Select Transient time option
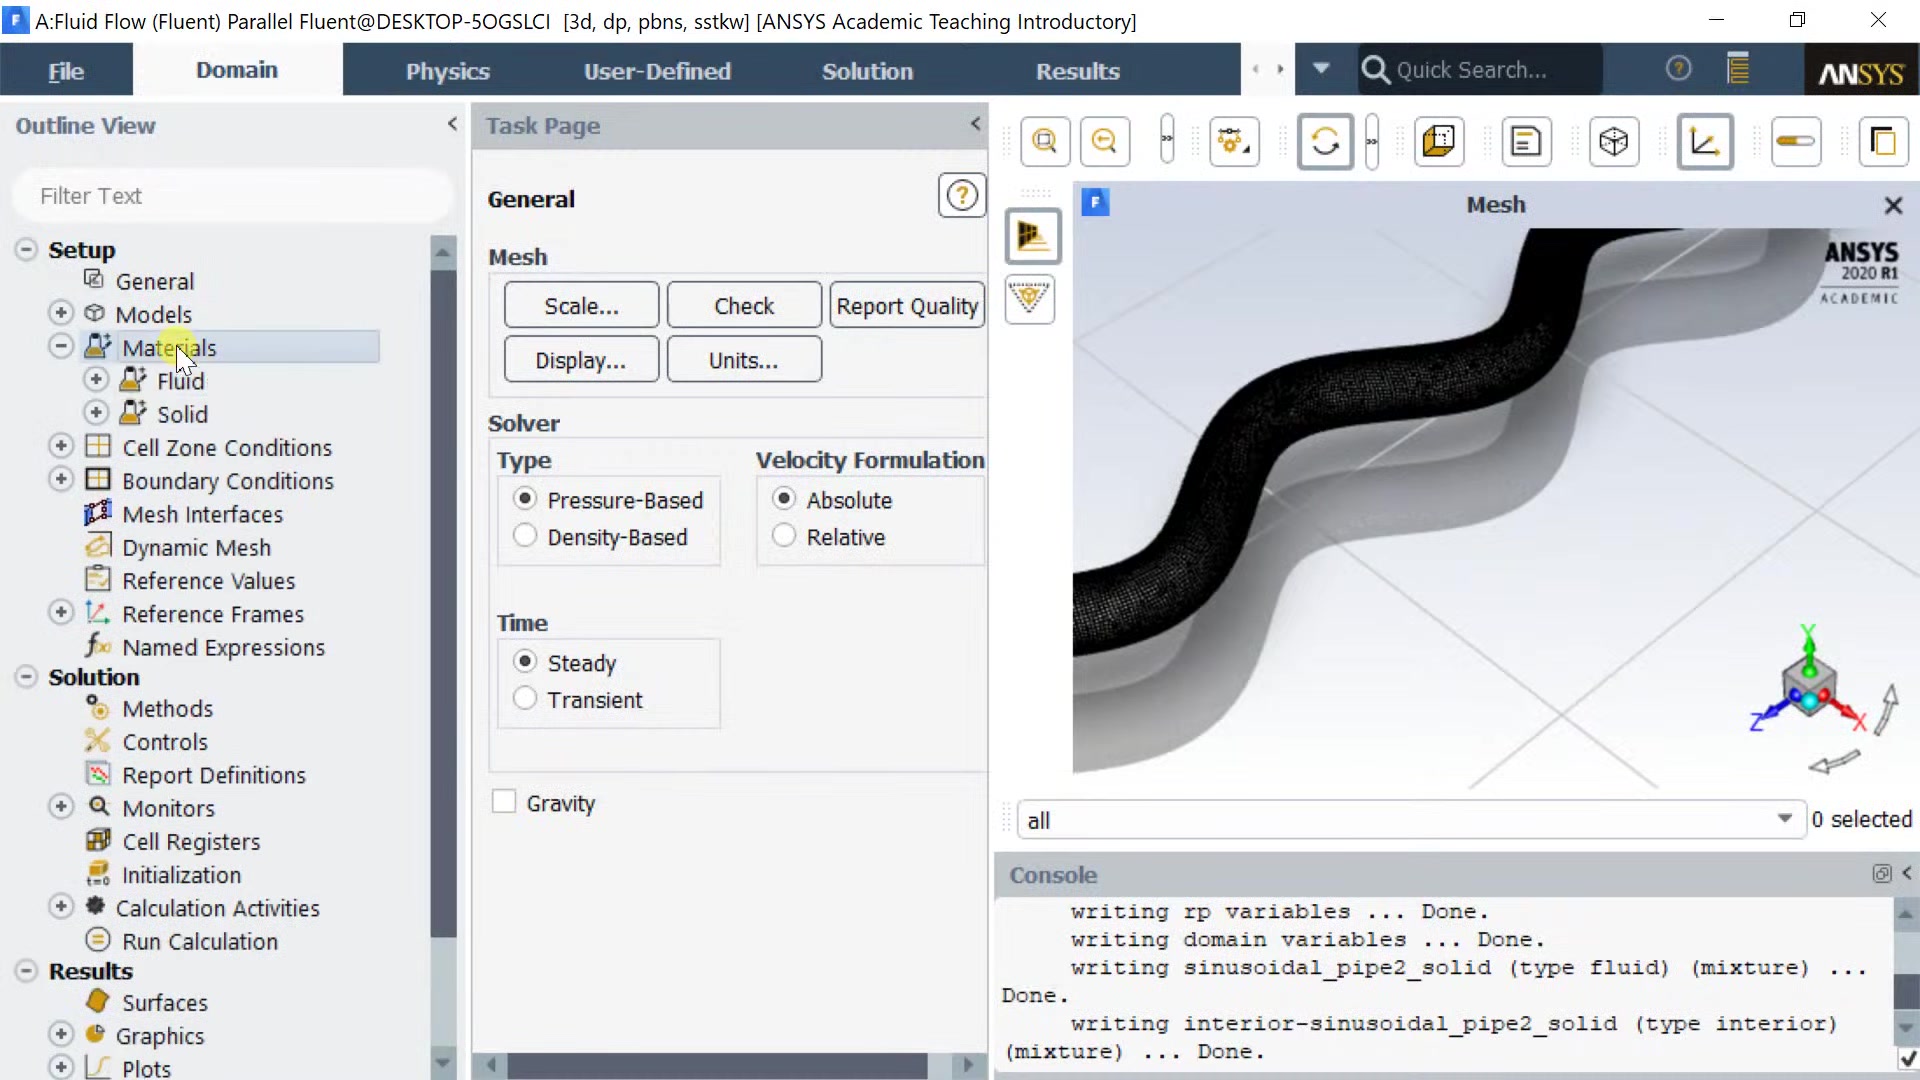The width and height of the screenshot is (1920, 1080). pos(525,699)
